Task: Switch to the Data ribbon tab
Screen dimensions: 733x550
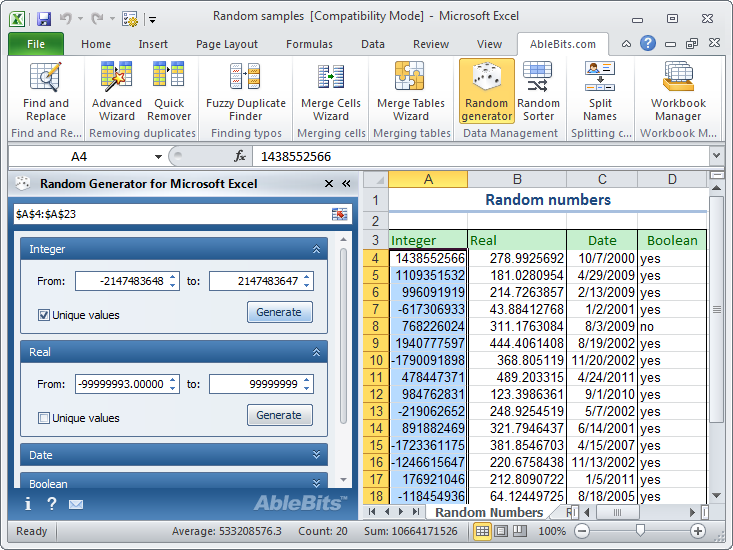Action: (x=373, y=44)
